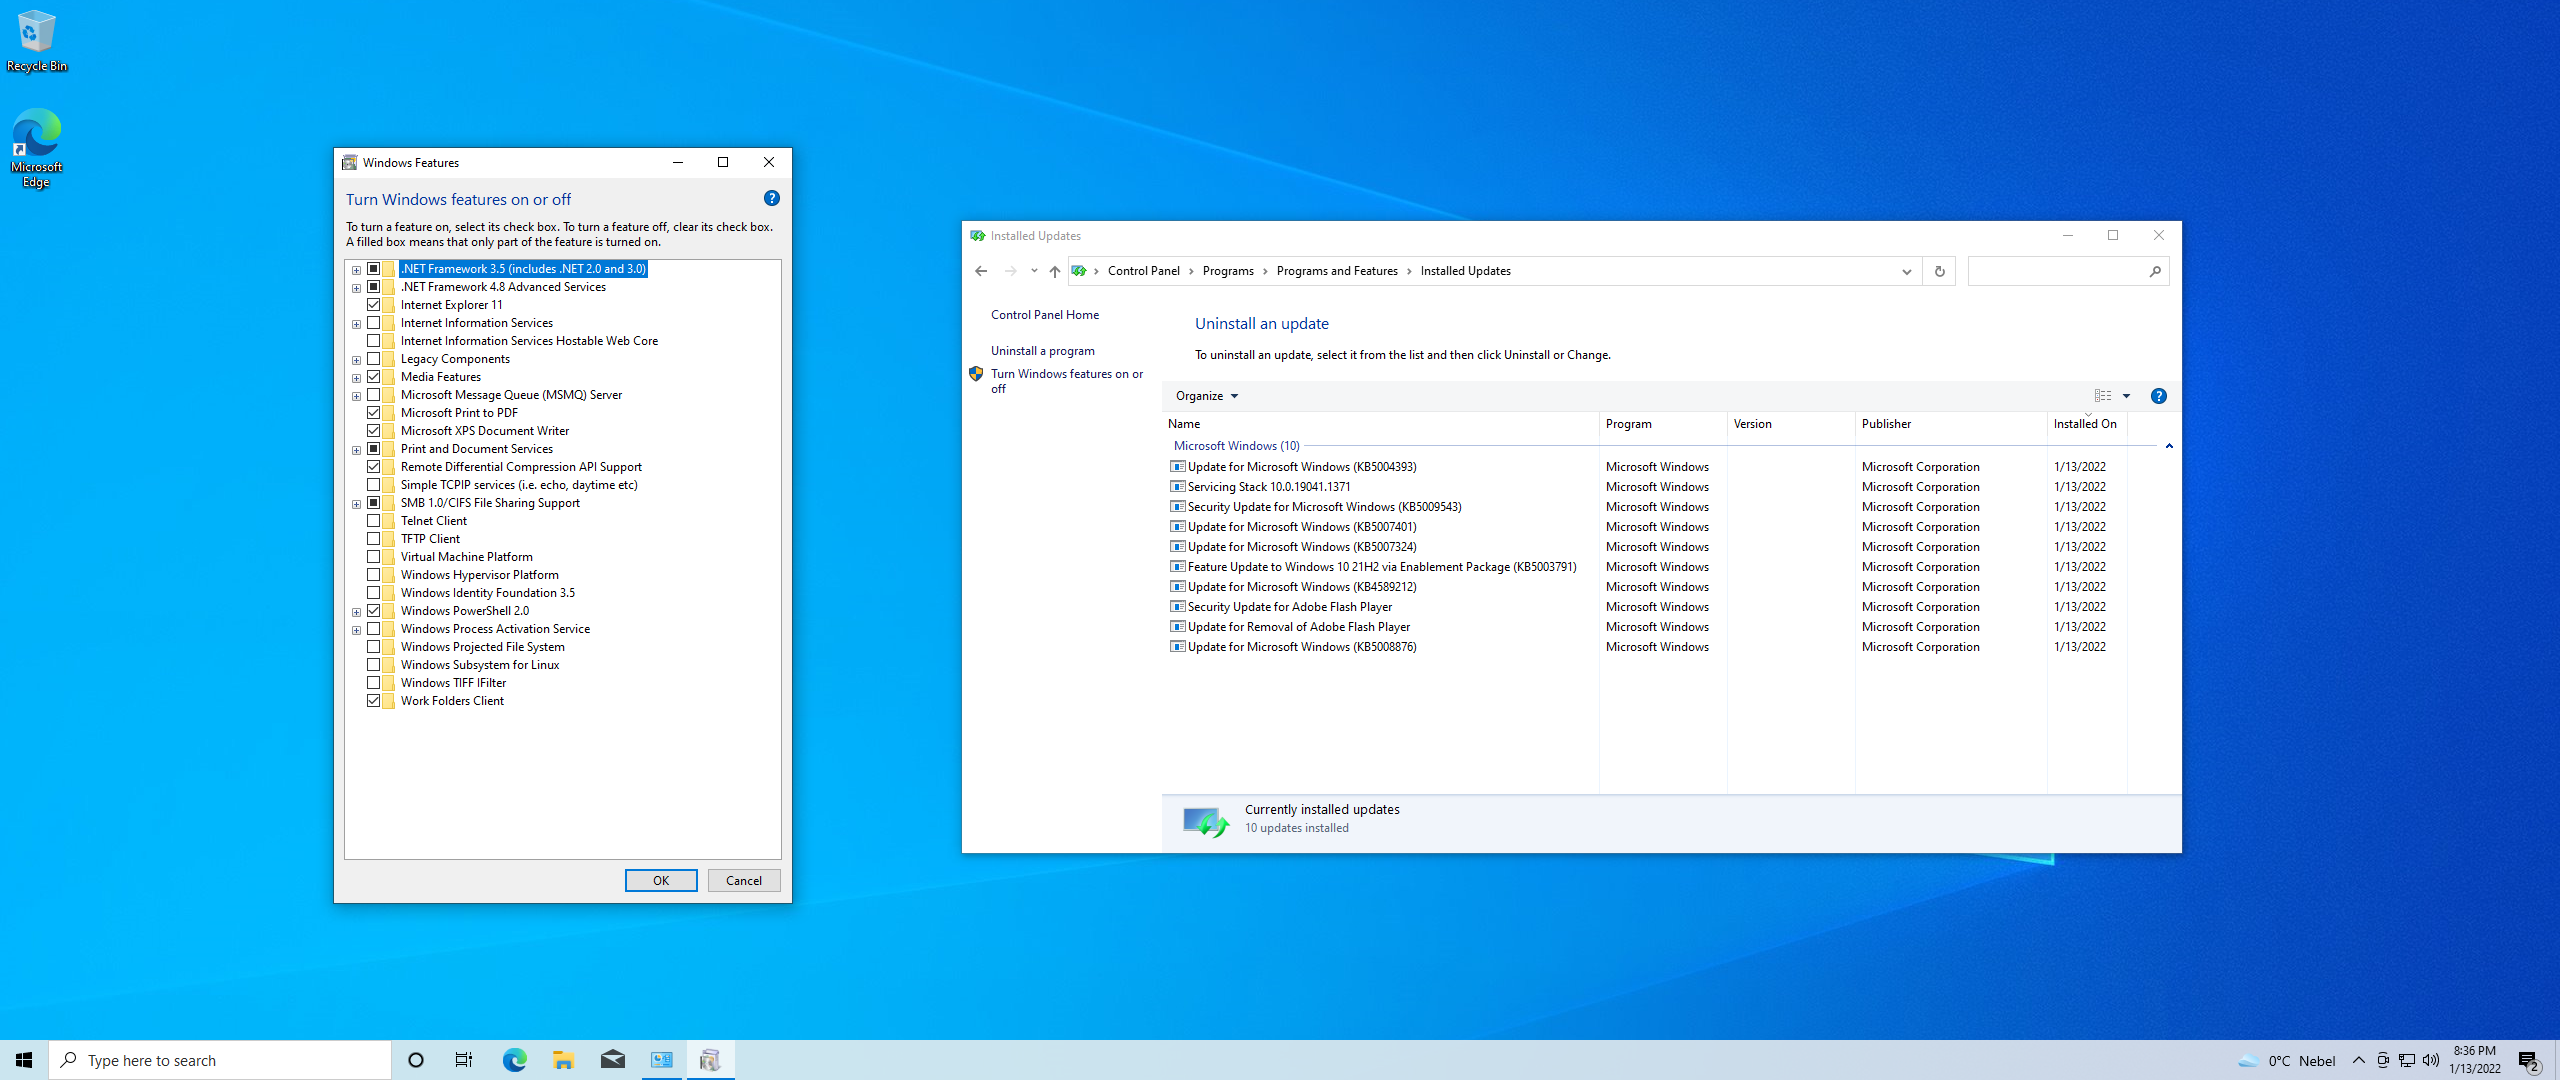The width and height of the screenshot is (2560, 1080).
Task: Open File Explorer from the taskbar
Action: click(563, 1060)
